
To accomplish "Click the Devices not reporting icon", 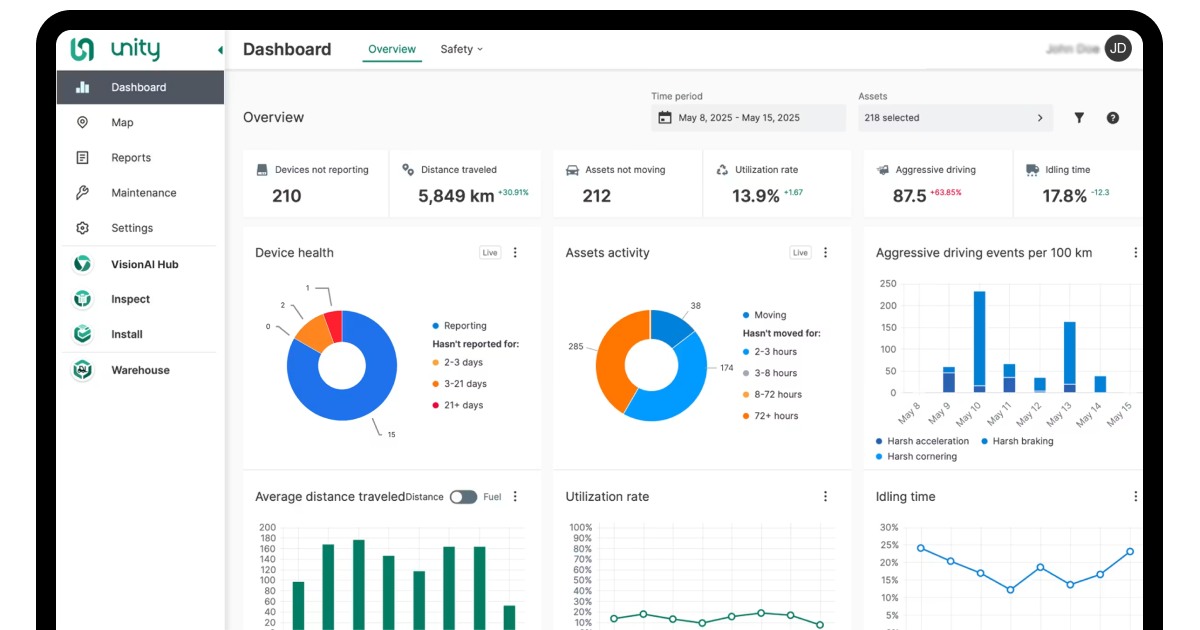I will coord(262,170).
